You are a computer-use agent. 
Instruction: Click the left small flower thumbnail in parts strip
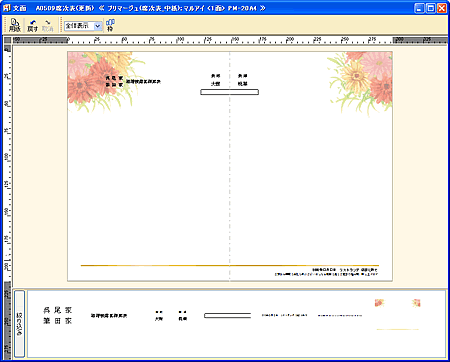tap(379, 303)
